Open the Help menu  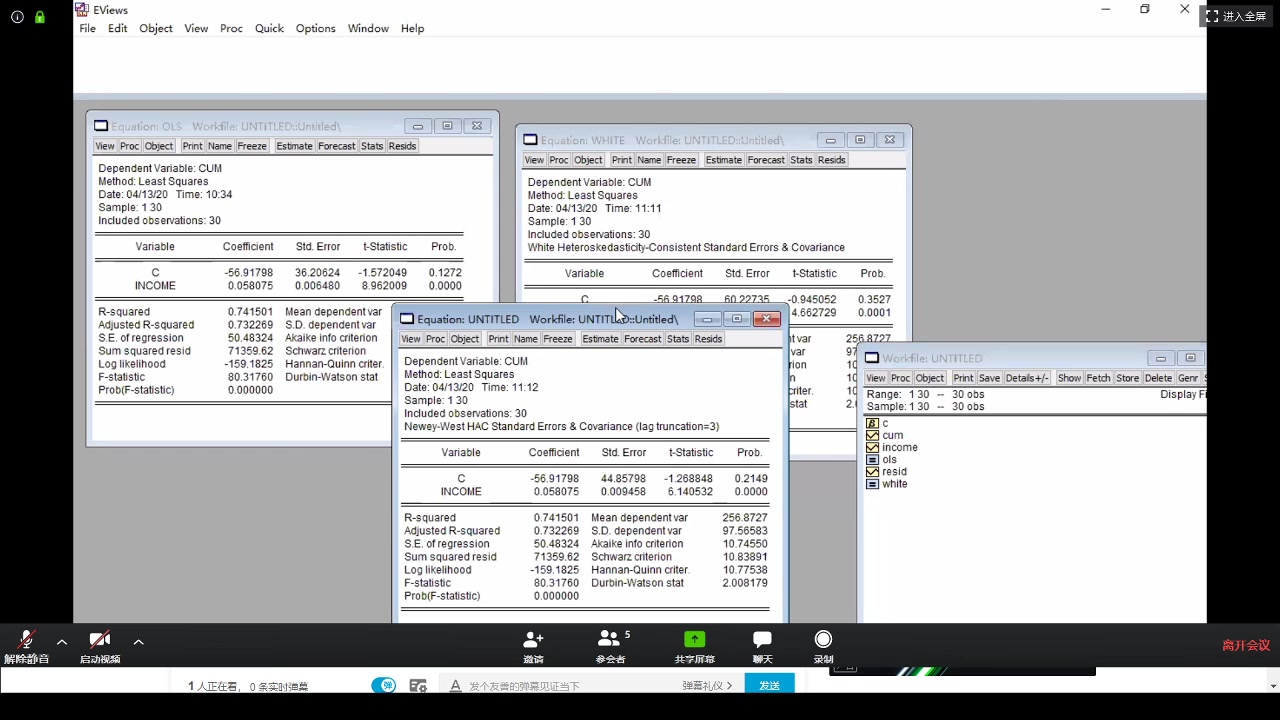coord(412,28)
